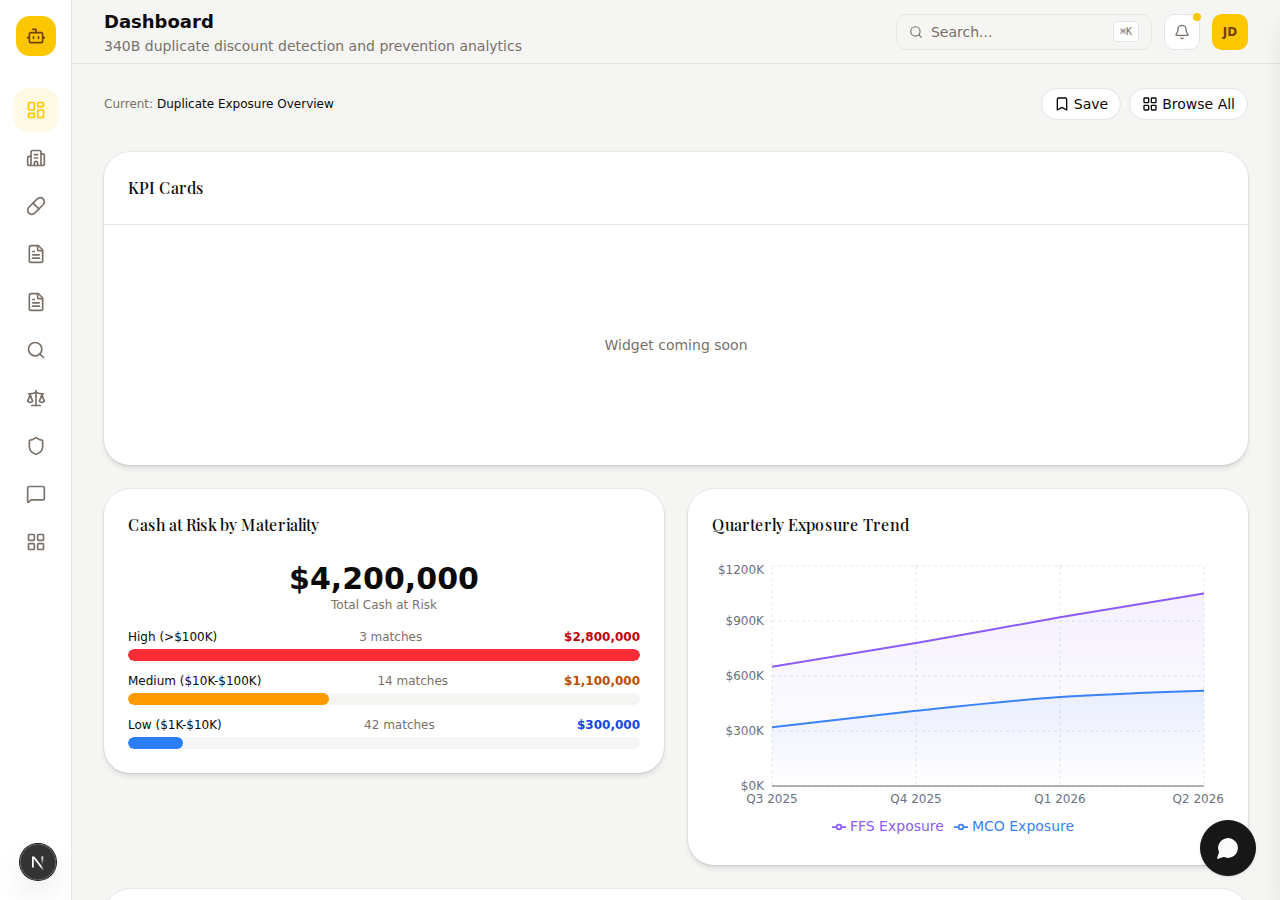Click the Browse All button
Image resolution: width=1280 pixels, height=900 pixels.
[1188, 104]
